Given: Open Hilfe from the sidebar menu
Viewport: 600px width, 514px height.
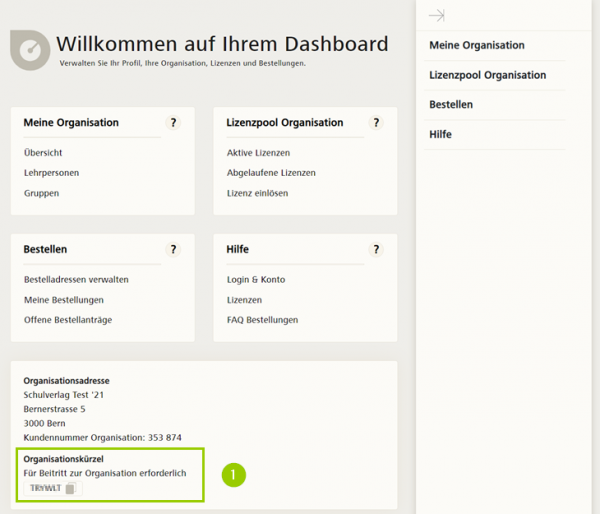Looking at the screenshot, I should click(441, 134).
